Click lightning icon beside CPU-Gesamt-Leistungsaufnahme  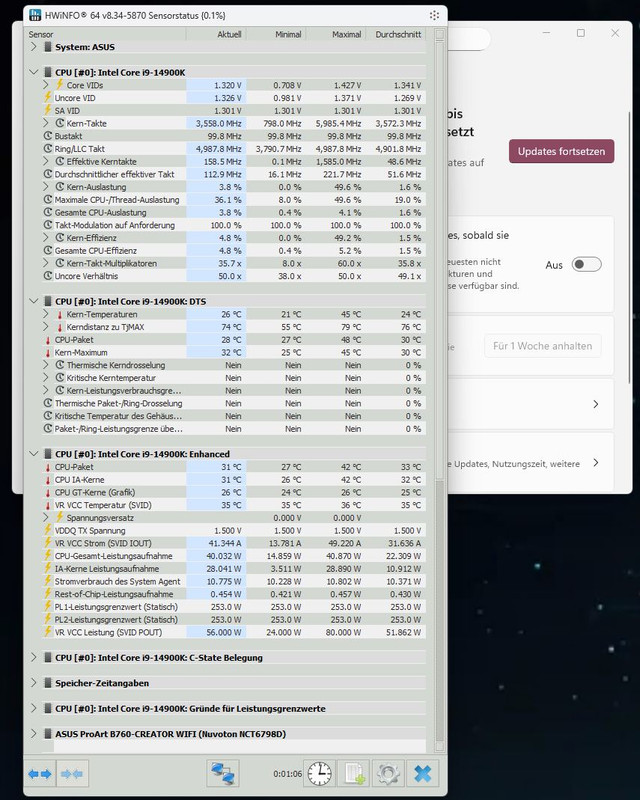[x=47, y=555]
